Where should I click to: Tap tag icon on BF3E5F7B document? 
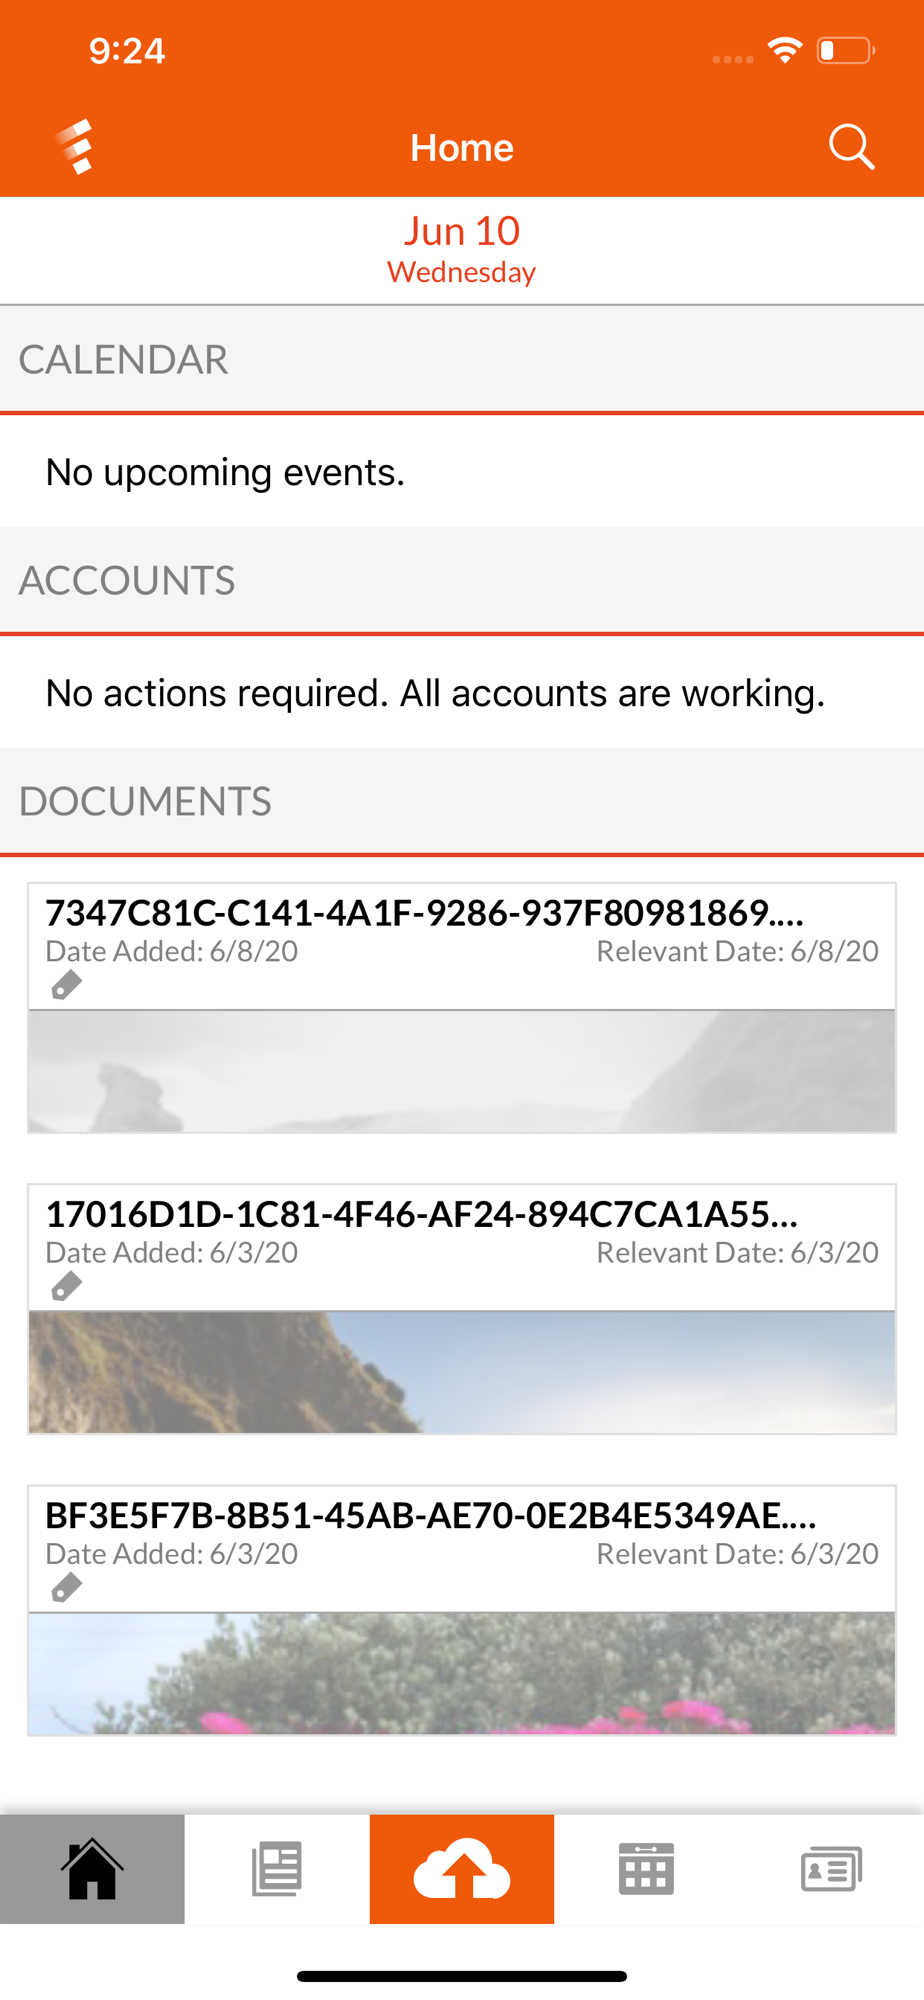pos(66,1587)
